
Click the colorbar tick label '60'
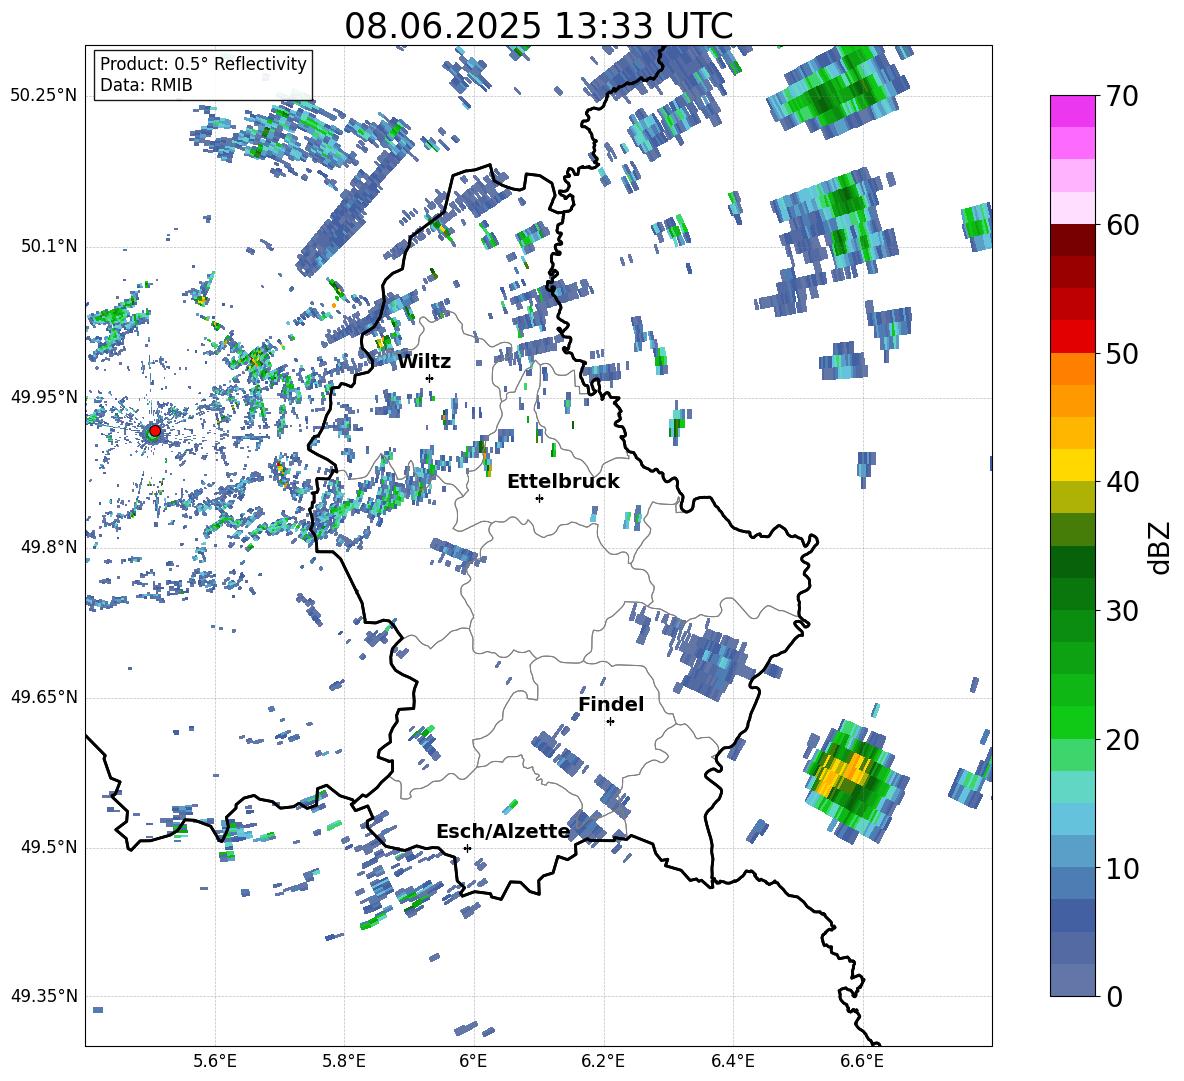pyautogui.click(x=1122, y=225)
